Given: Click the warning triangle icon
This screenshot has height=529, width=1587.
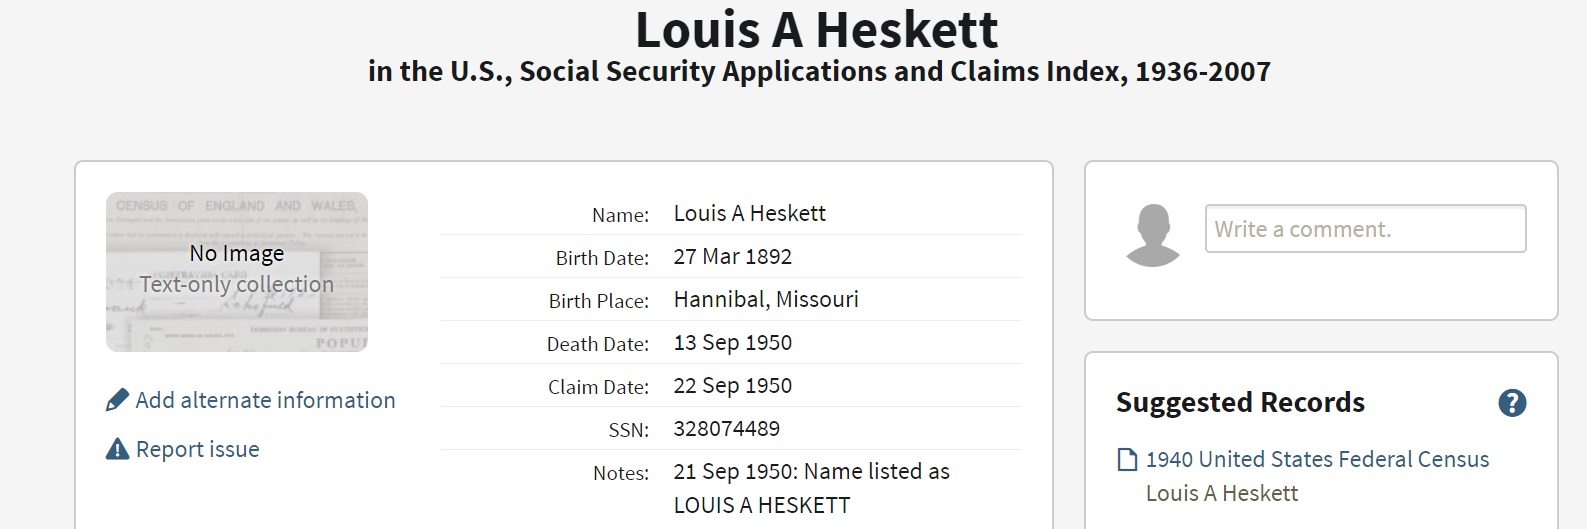Looking at the screenshot, I should pos(117,449).
